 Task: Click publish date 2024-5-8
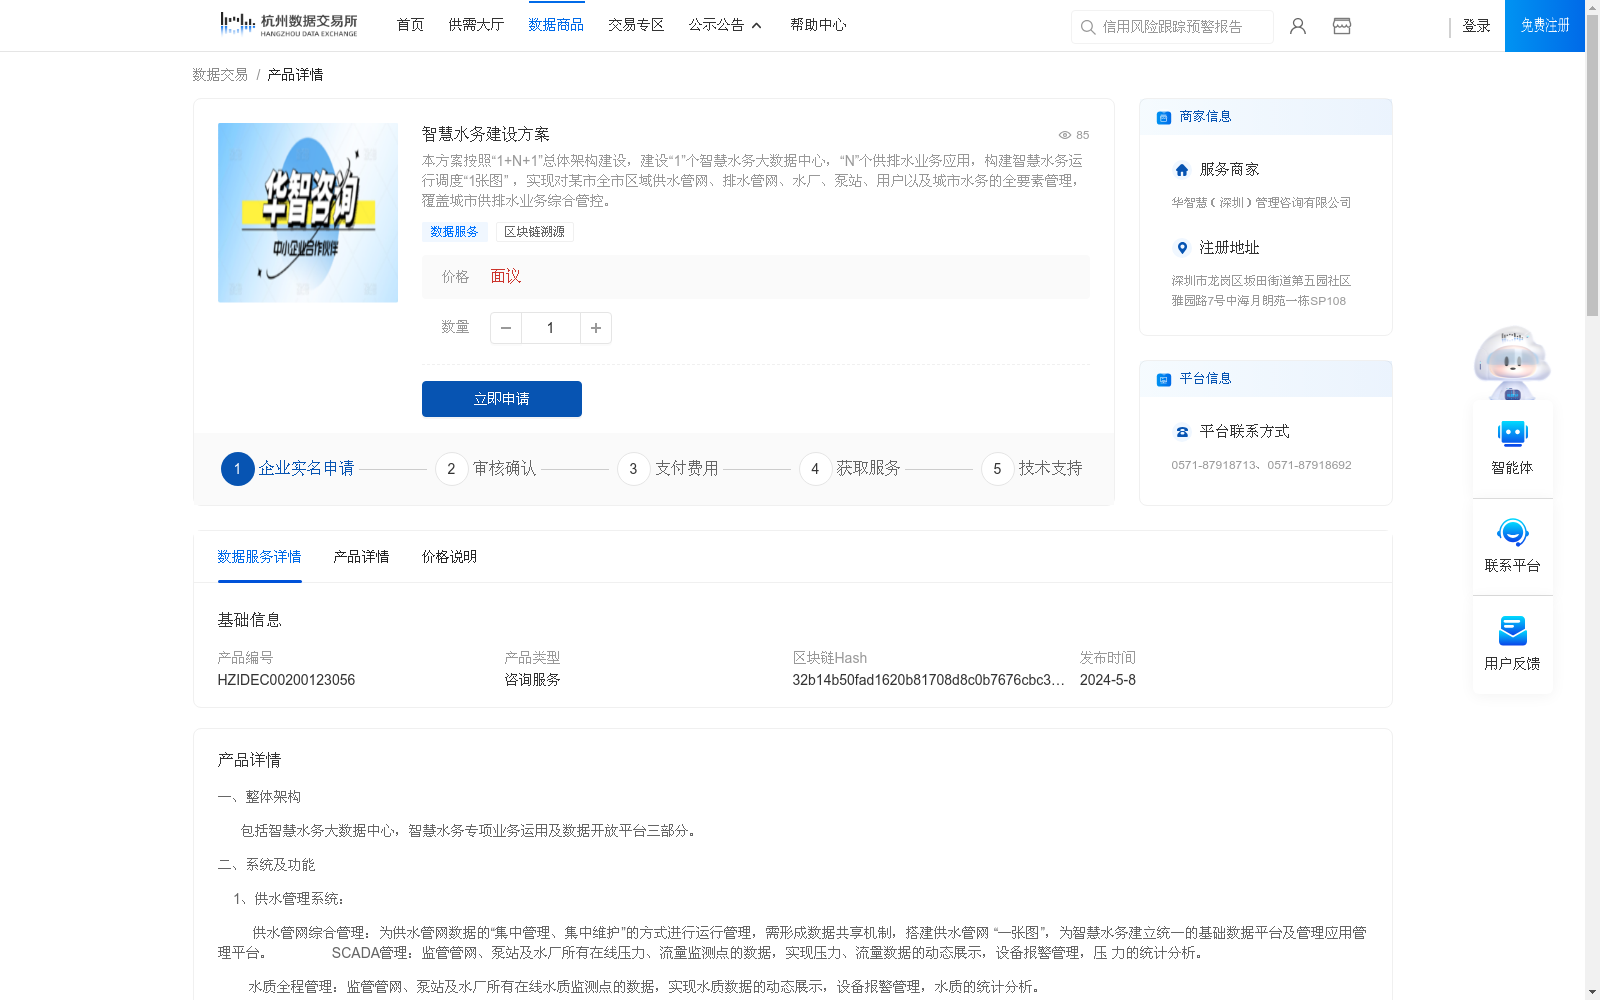coord(1107,680)
